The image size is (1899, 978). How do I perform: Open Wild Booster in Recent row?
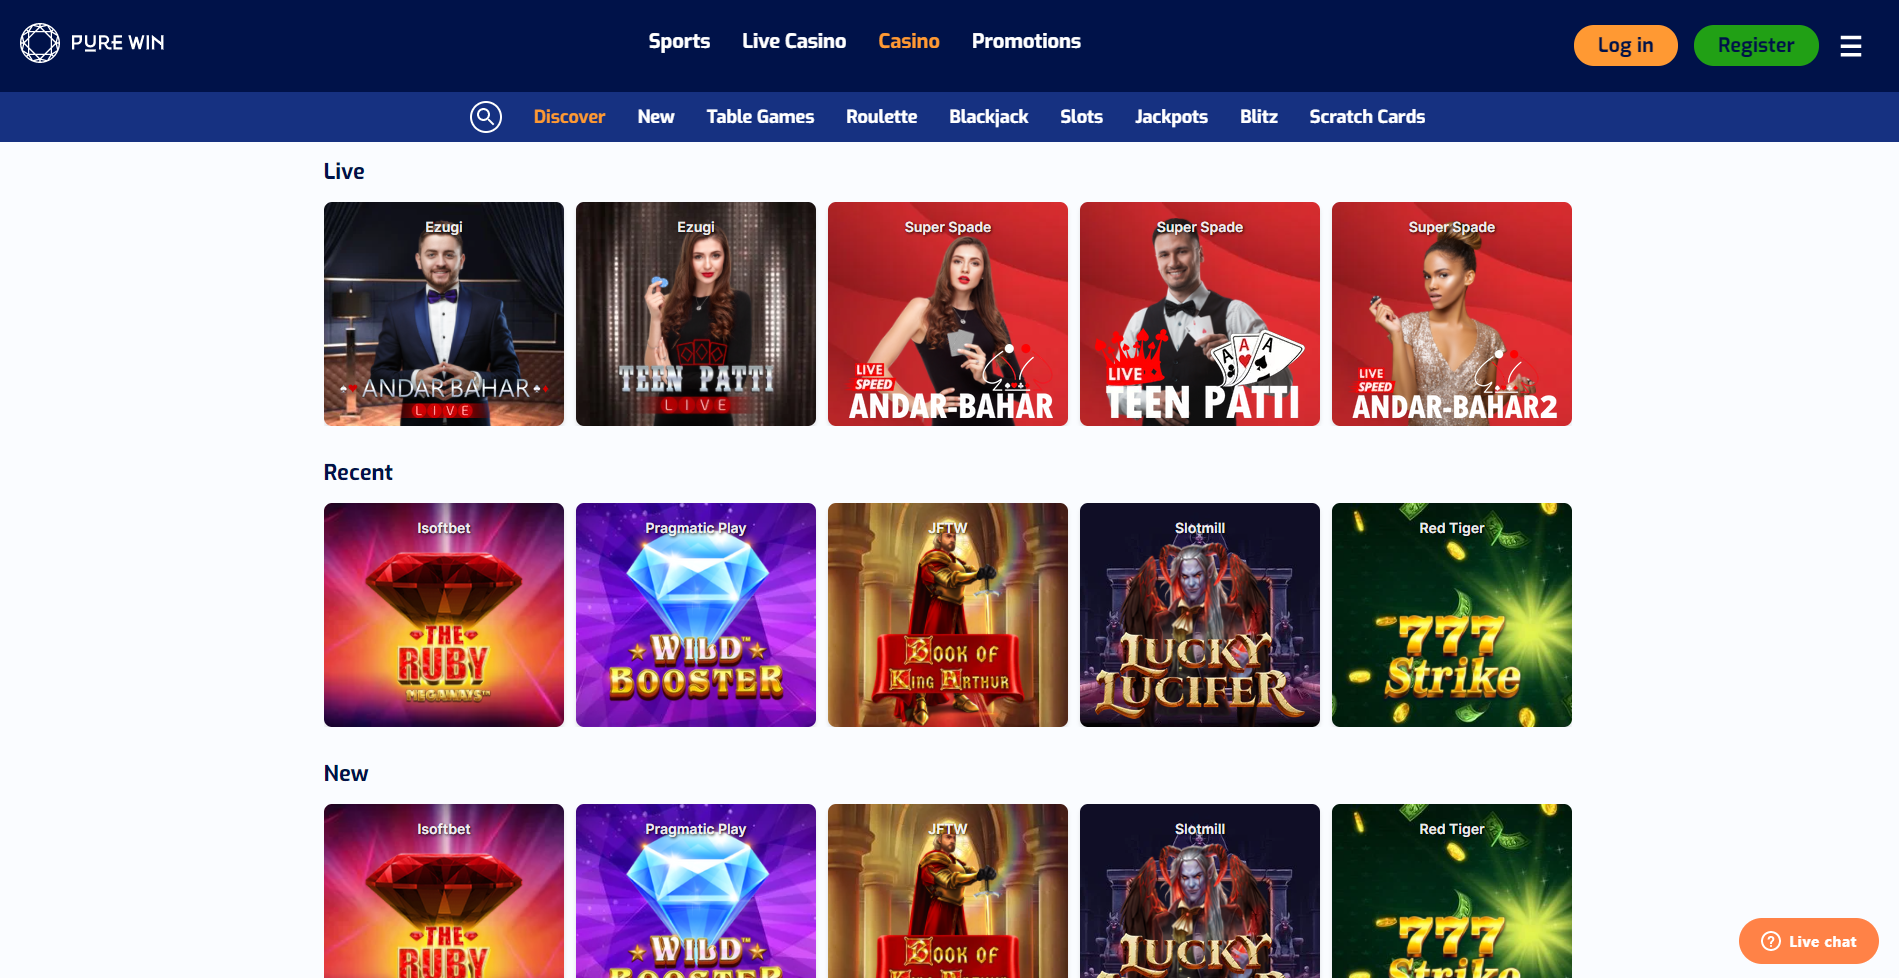[696, 615]
